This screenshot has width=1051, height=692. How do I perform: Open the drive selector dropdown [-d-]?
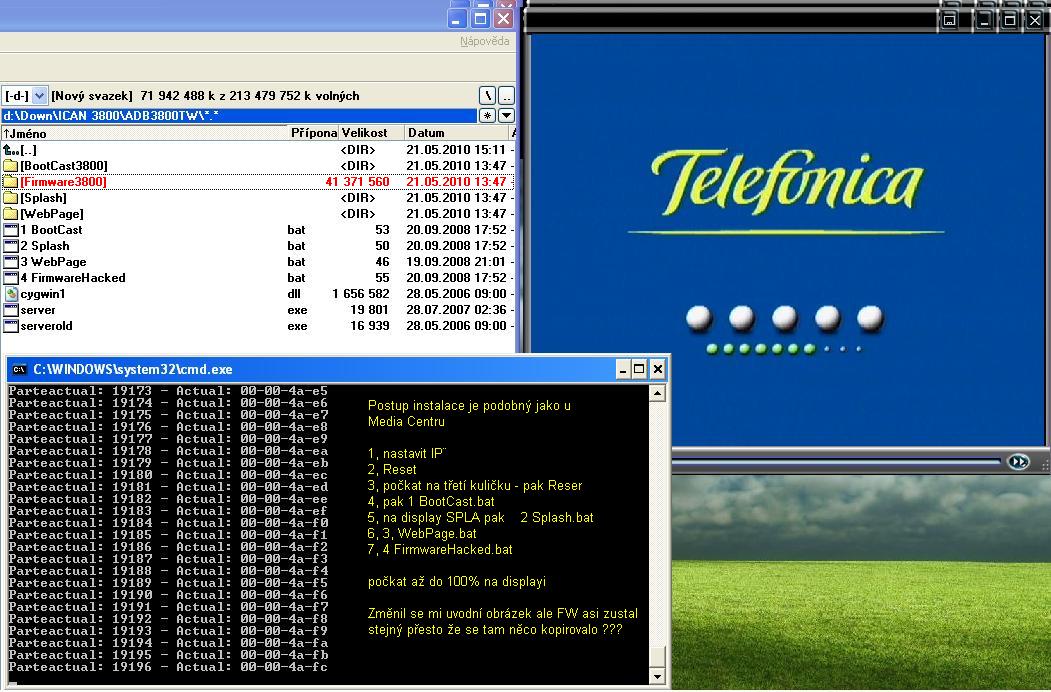25,96
